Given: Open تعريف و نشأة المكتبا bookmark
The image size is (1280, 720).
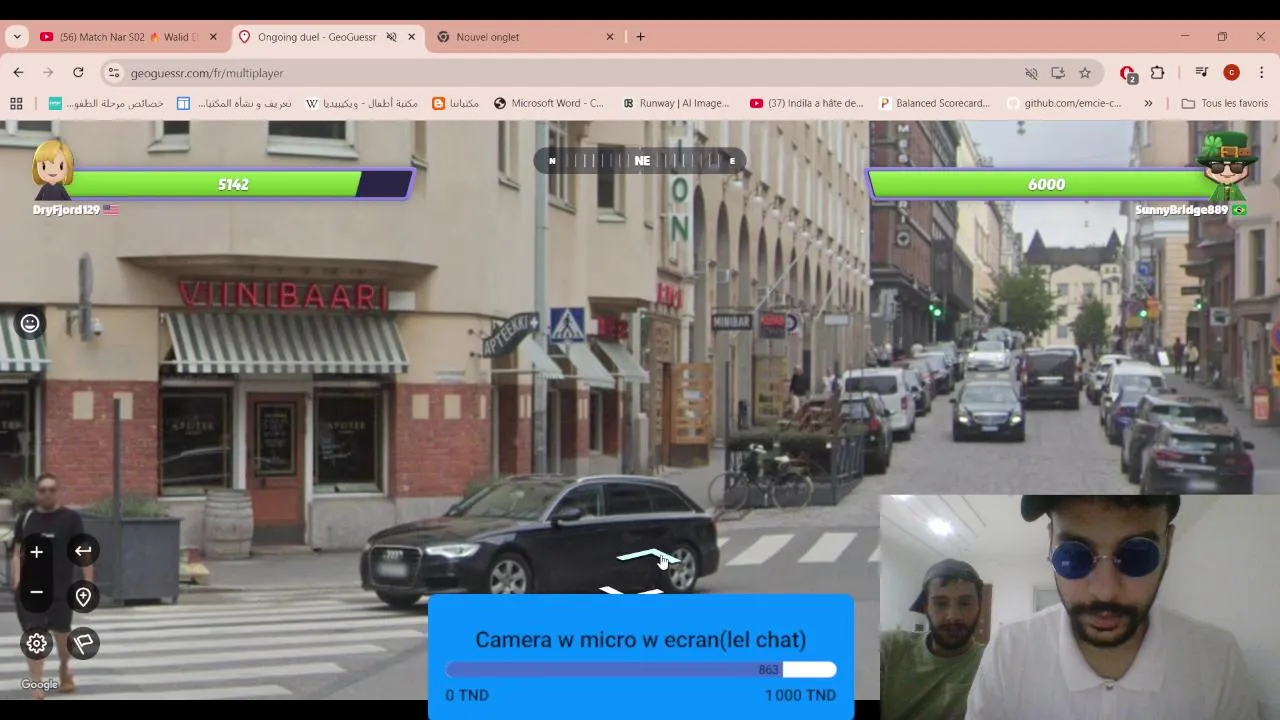Looking at the screenshot, I should point(235,103).
